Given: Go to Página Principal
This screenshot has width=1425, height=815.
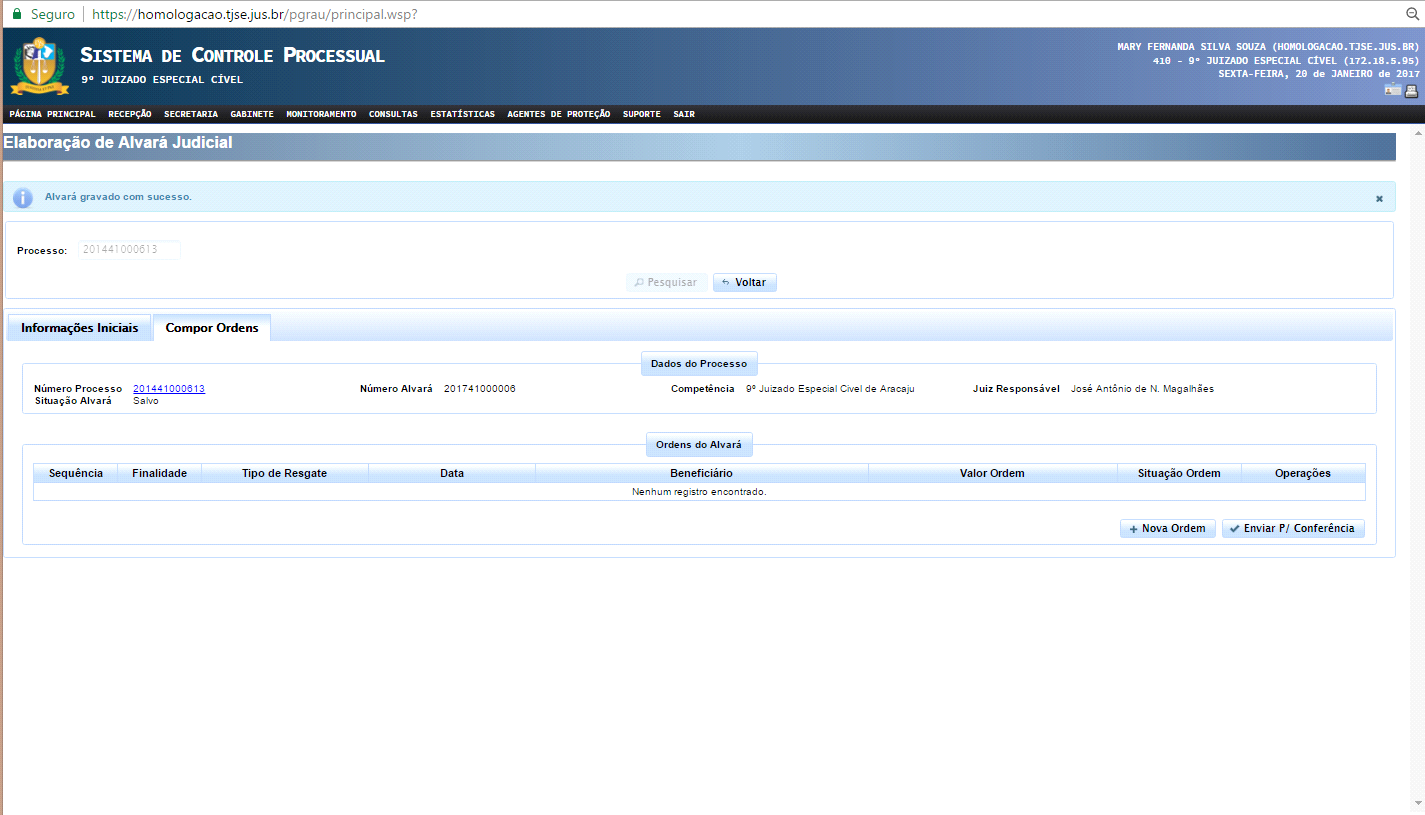Looking at the screenshot, I should pyautogui.click(x=52, y=114).
